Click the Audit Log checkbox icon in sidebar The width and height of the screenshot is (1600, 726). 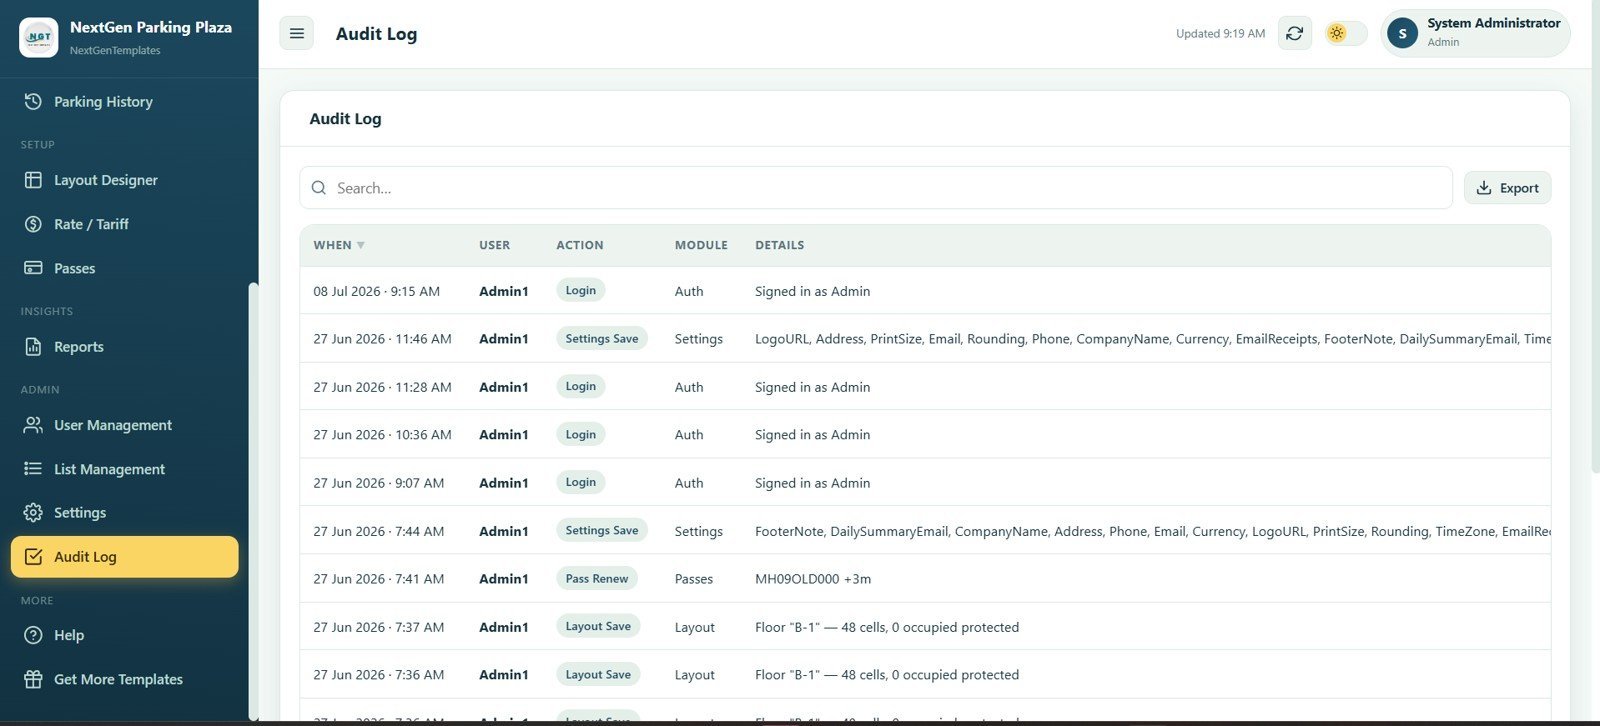point(33,557)
